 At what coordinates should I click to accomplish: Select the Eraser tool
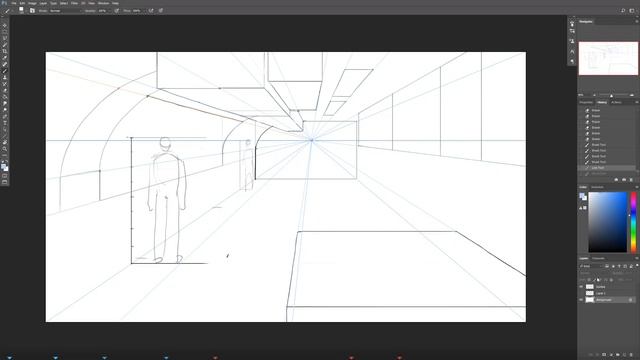pos(5,90)
